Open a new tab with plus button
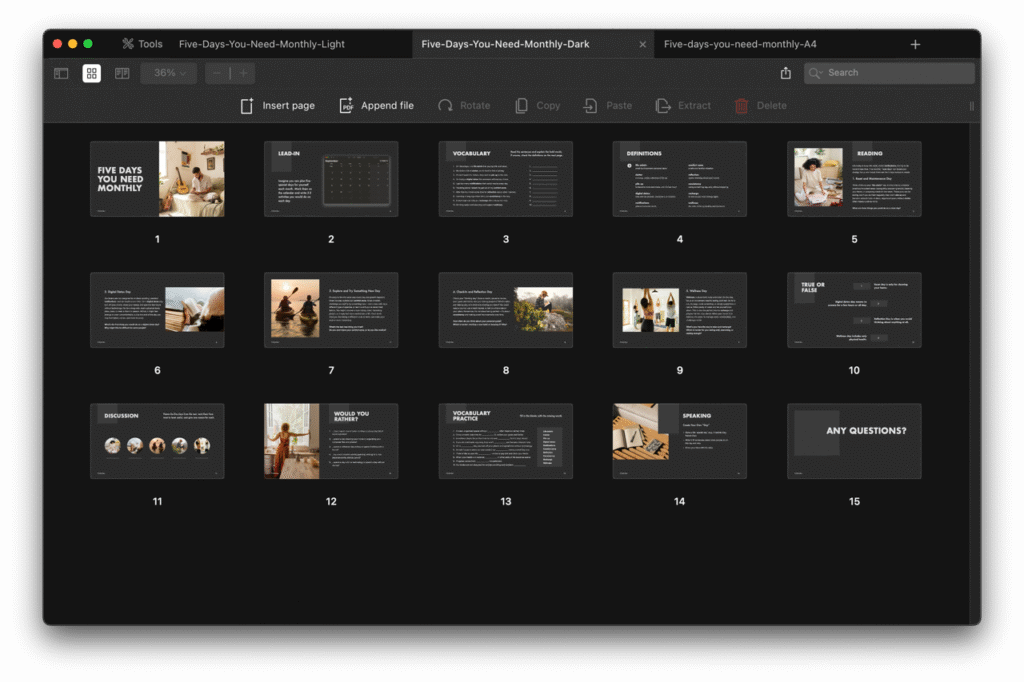1024x682 pixels. [915, 44]
